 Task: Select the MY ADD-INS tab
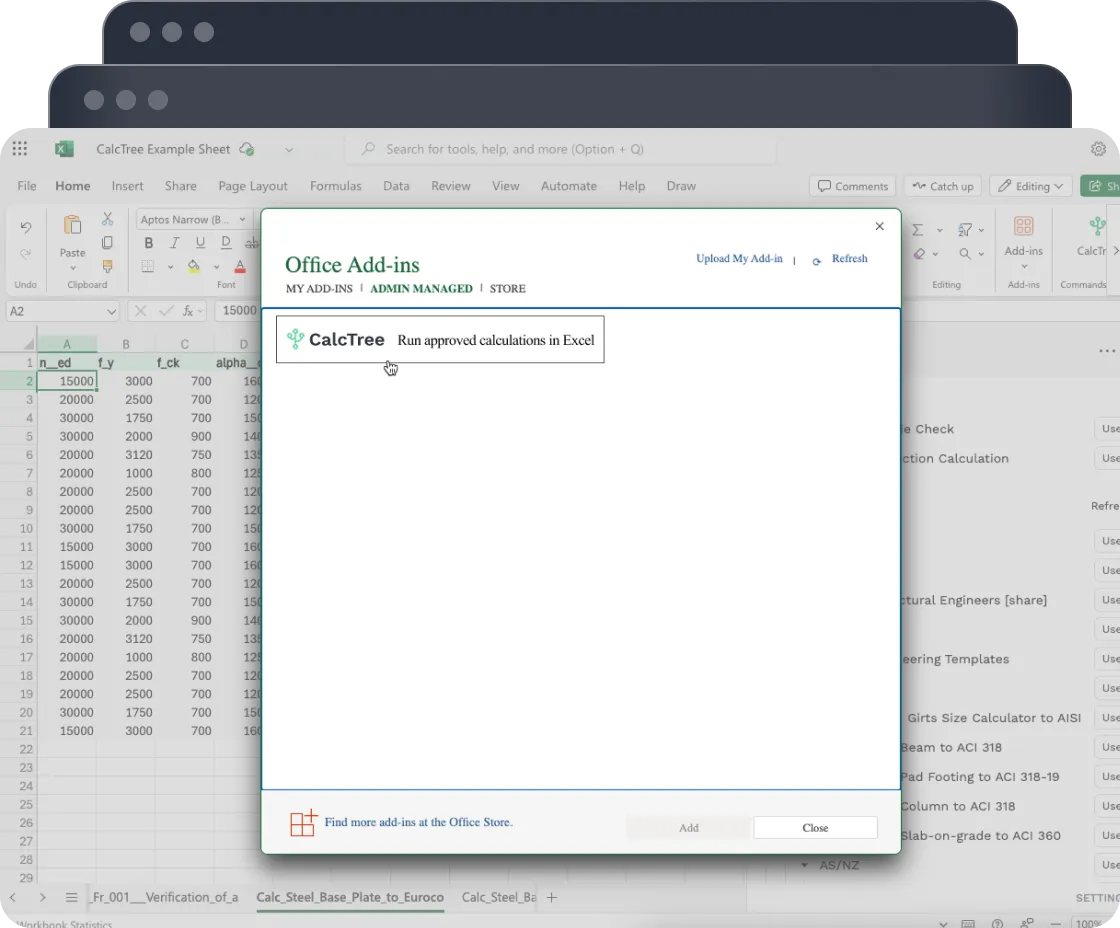[319, 289]
